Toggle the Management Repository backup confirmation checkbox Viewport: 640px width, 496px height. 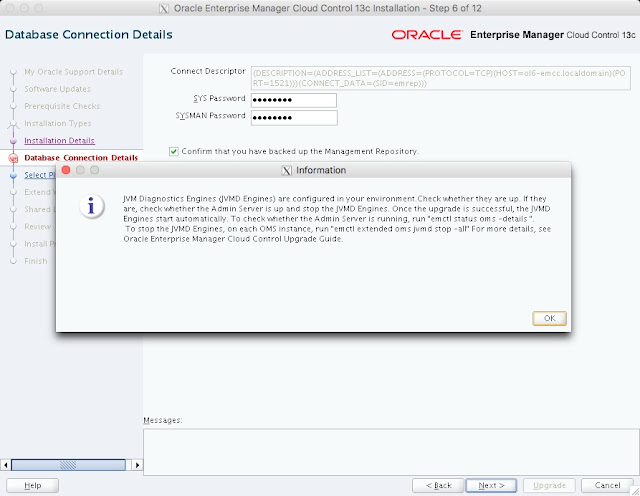coord(174,151)
